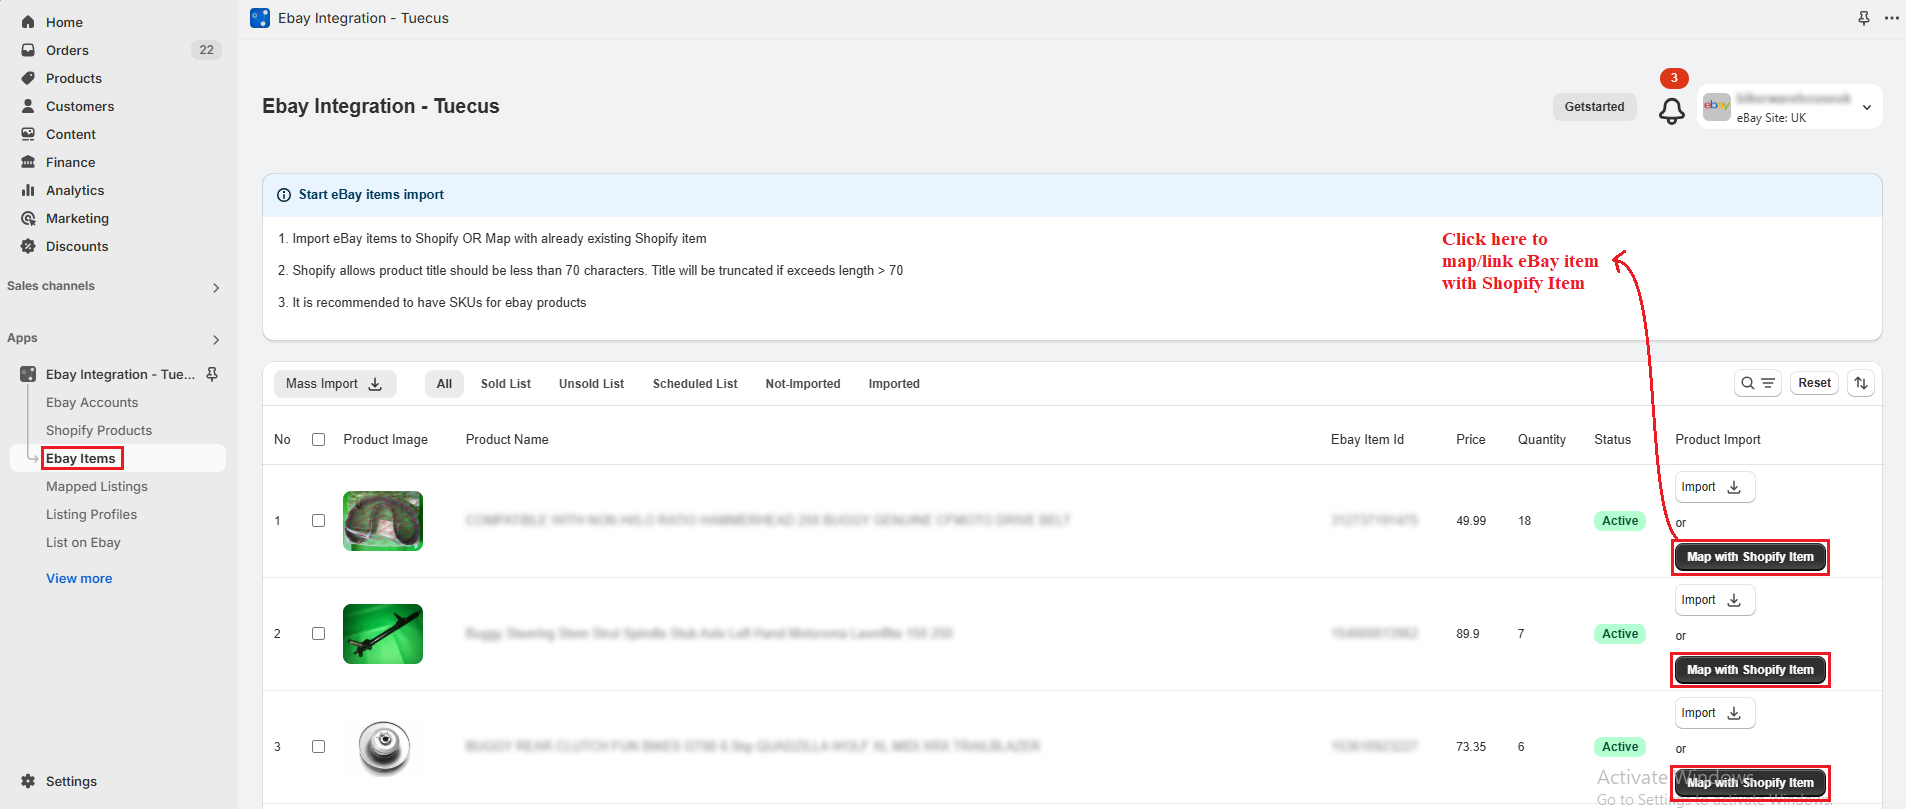Click the Ebay Item Id column header
Screen dimensions: 1906x809
tap(1367, 439)
